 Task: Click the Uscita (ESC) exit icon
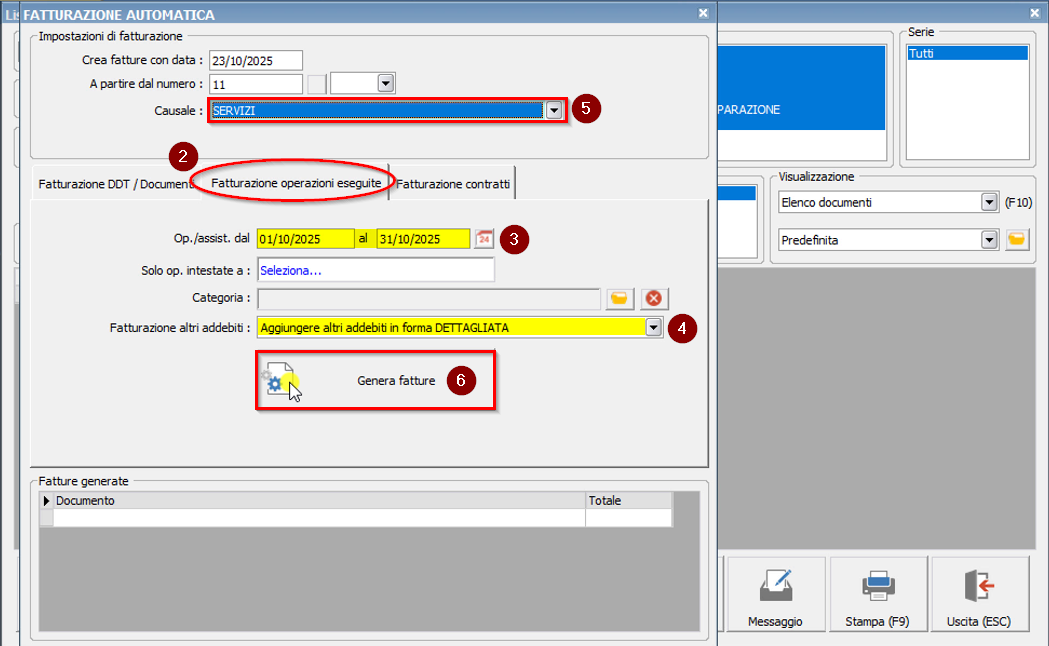tap(978, 585)
